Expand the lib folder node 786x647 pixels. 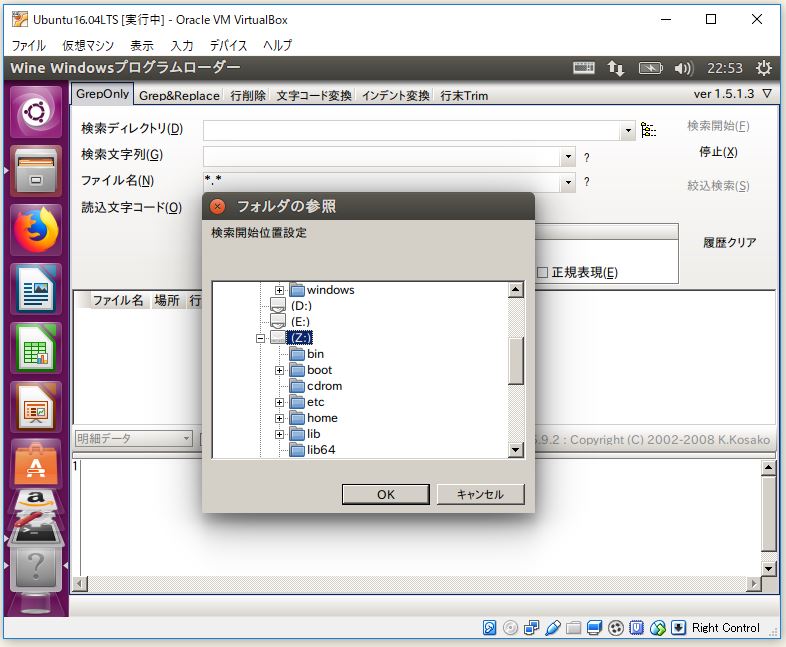[280, 435]
